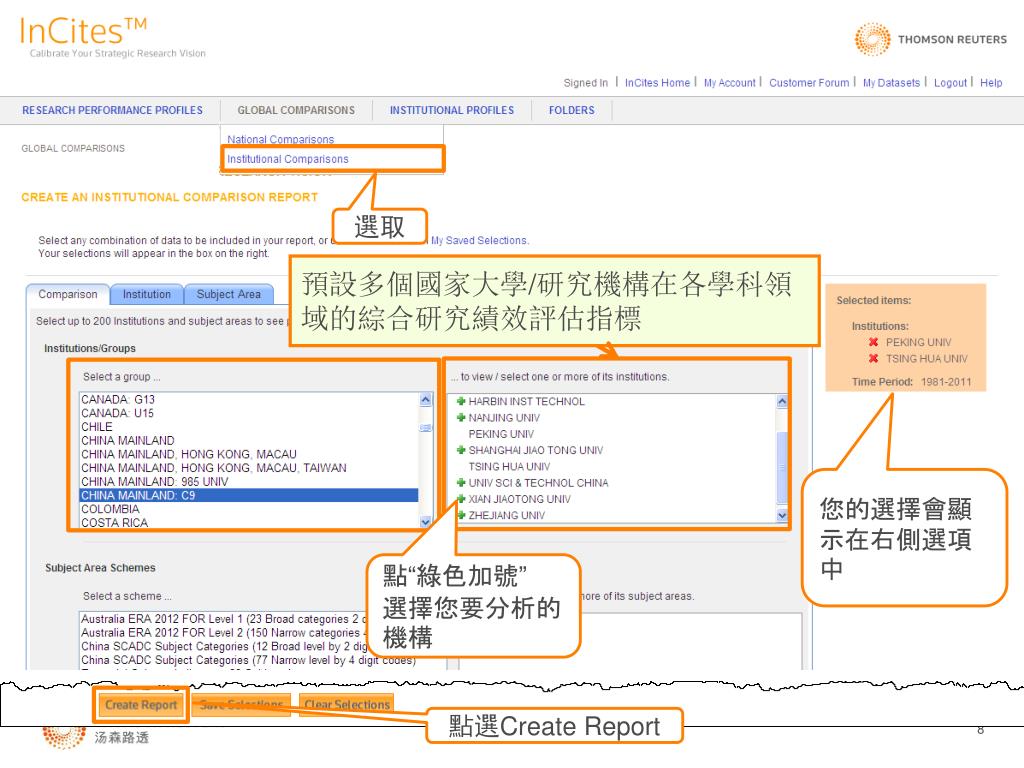
Task: Select CANADA: U15 group
Action: click(x=249, y=413)
